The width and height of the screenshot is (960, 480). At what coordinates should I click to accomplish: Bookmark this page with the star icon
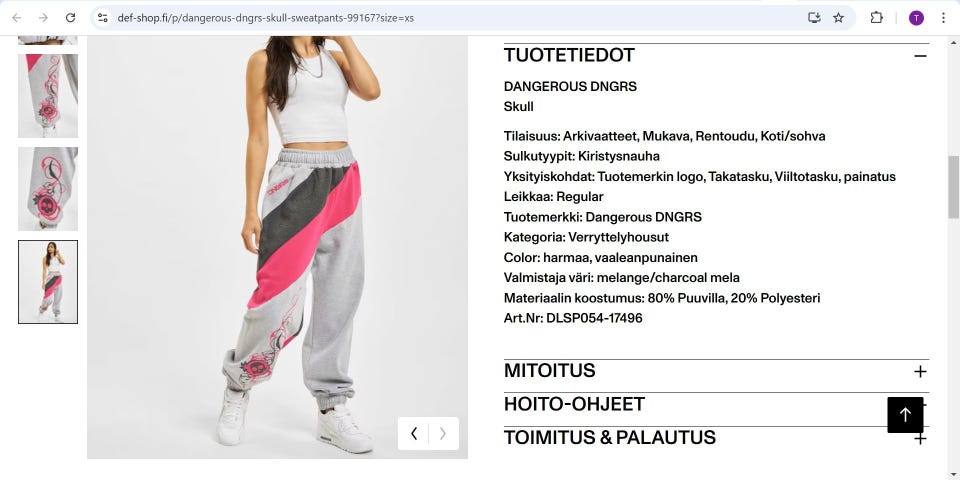[839, 18]
